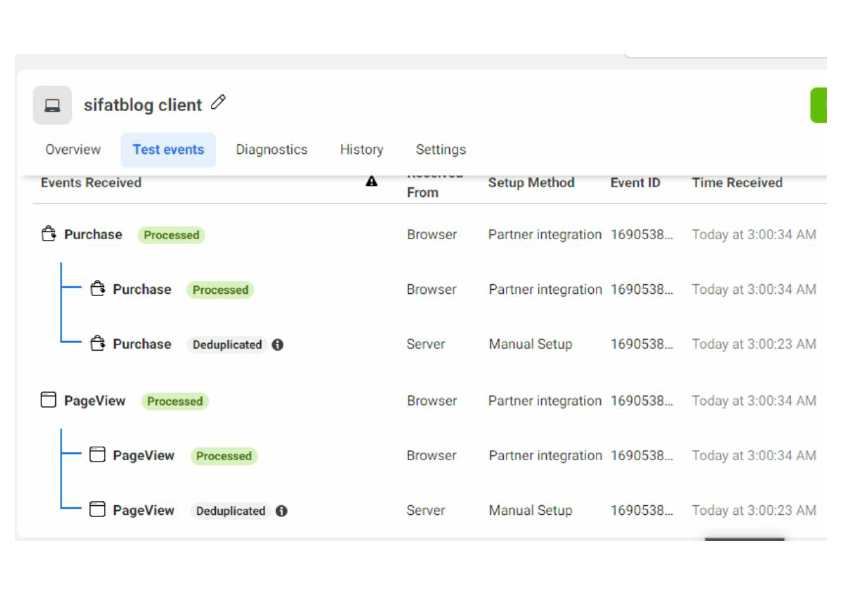Click the page icon on deduplicated PageView row

97,509
